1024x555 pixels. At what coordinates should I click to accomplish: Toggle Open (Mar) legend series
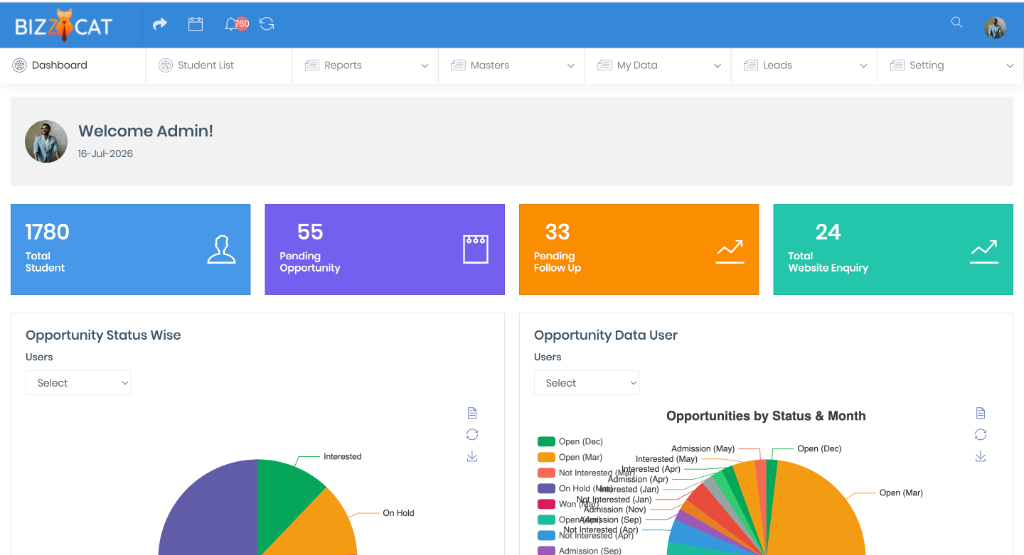pos(570,457)
